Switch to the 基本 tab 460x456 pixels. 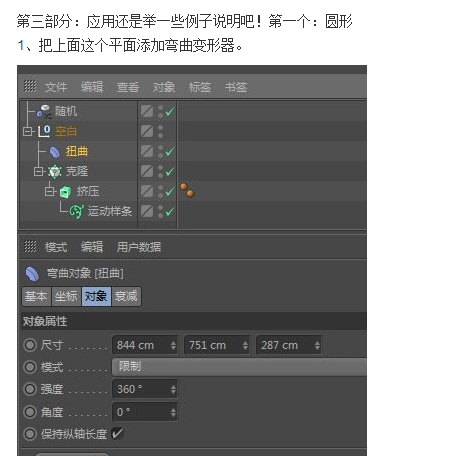pos(36,296)
